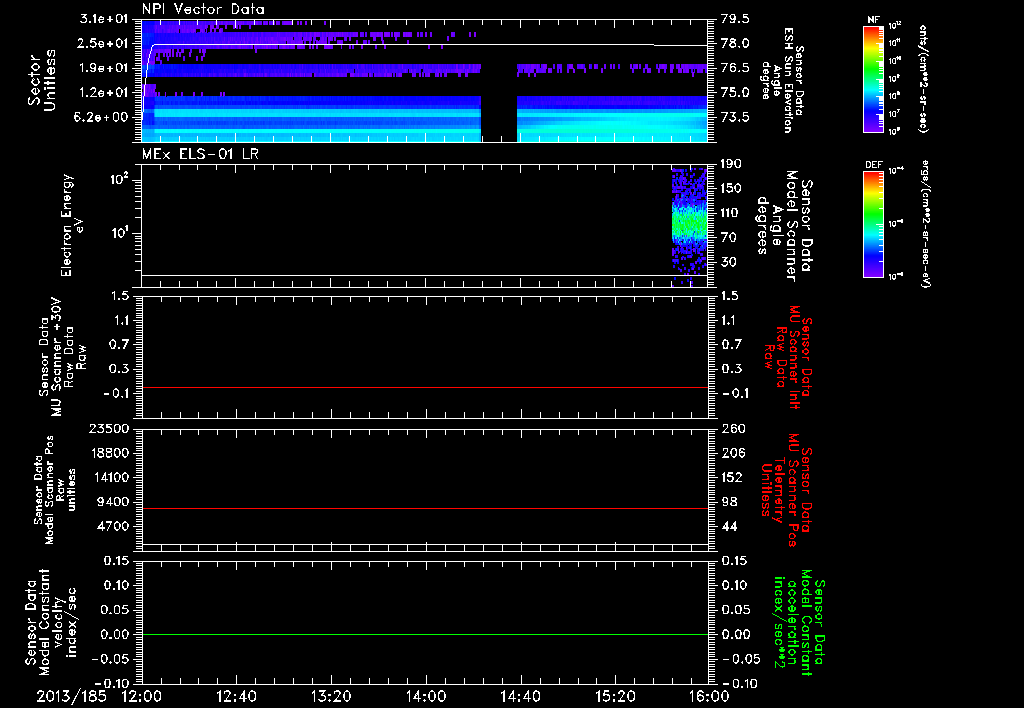
Task: Click the 44 telemetry tick value
Action: [729, 526]
